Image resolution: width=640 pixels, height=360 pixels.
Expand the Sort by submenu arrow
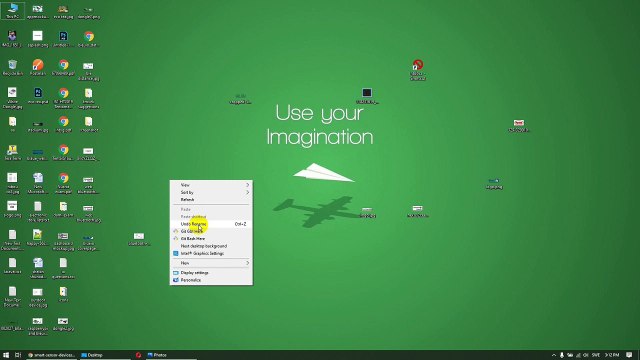coord(247,192)
